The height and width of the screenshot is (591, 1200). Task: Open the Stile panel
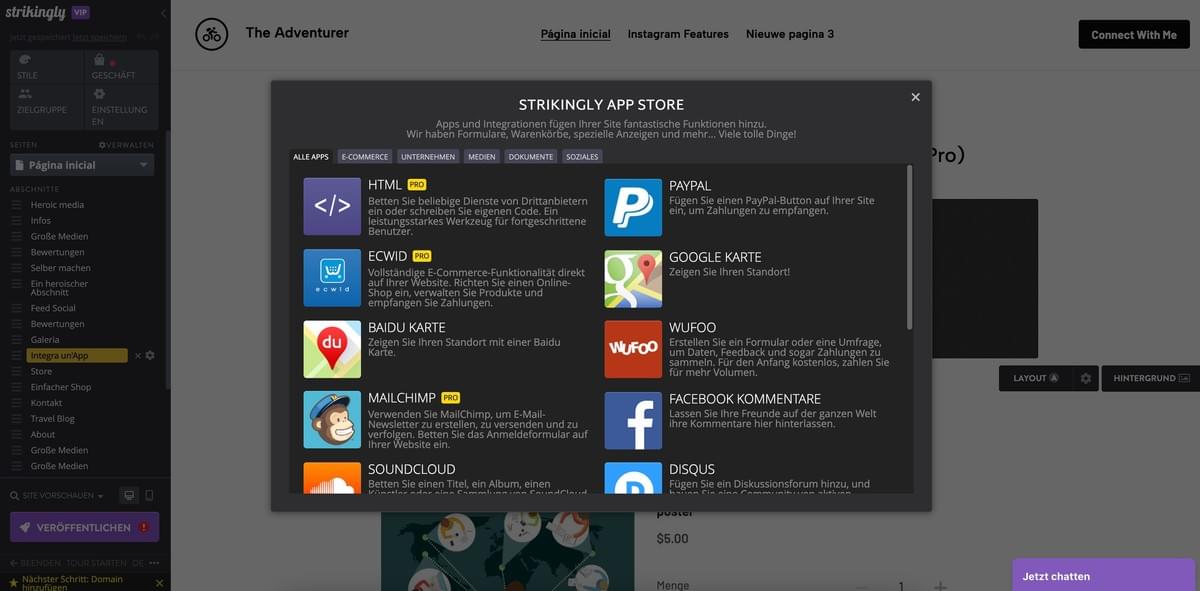[x=46, y=66]
